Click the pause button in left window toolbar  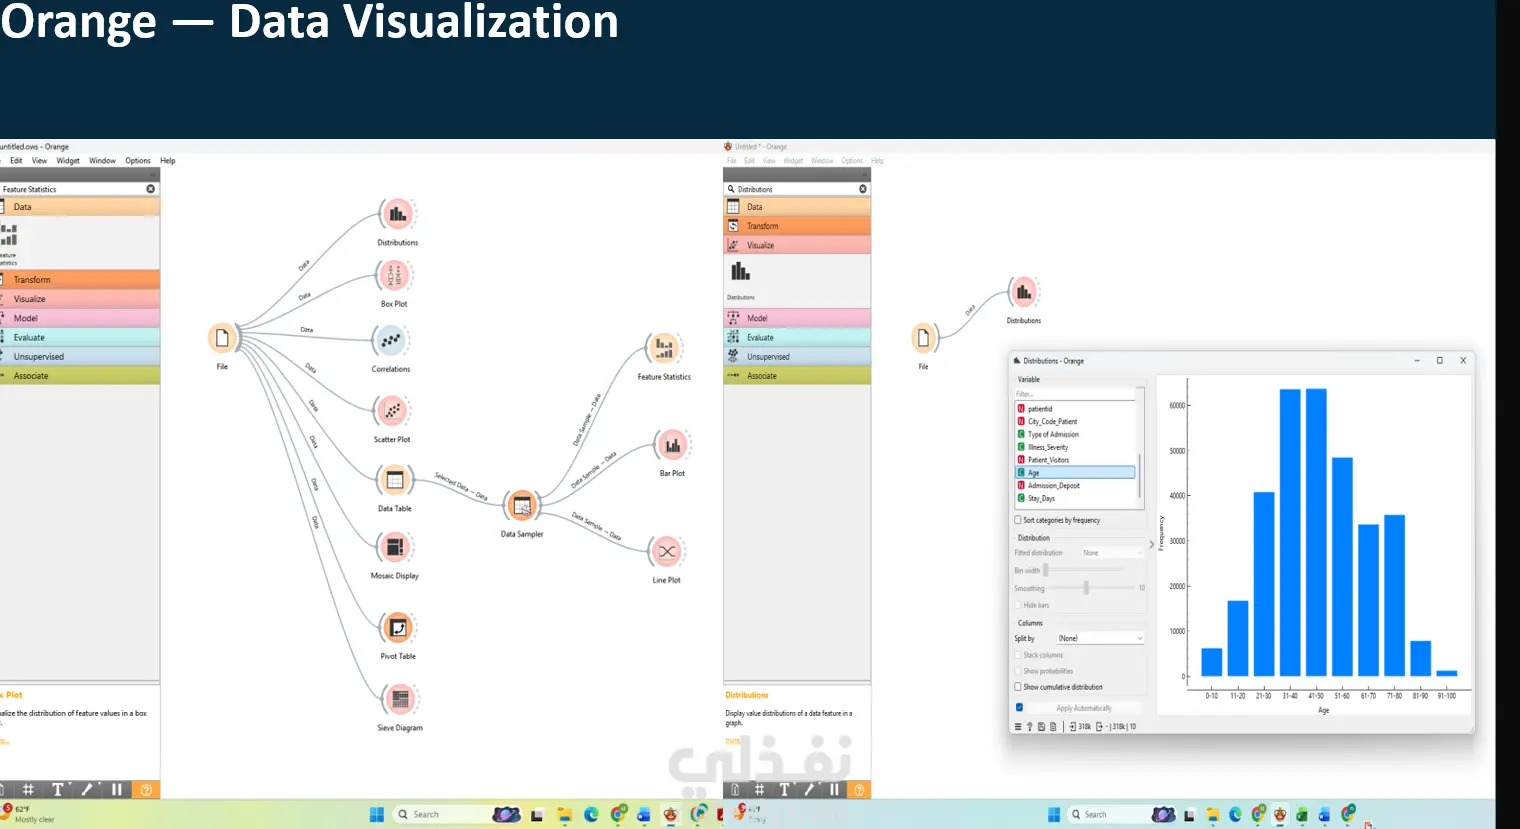(117, 789)
